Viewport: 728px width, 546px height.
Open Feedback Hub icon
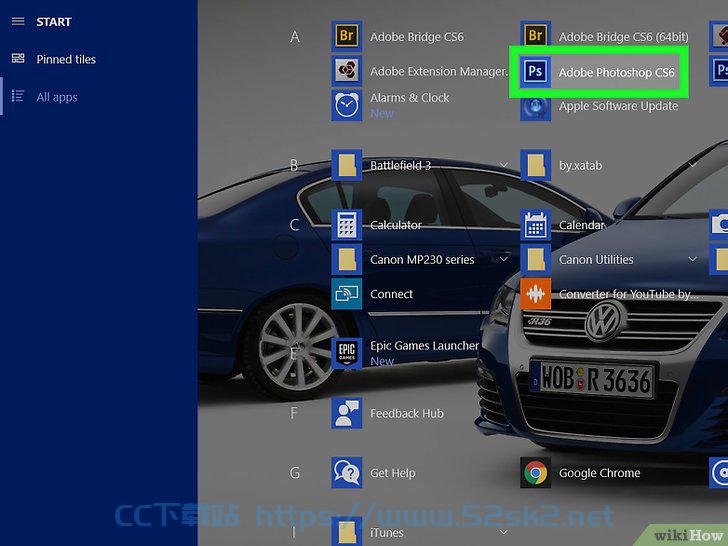(x=347, y=413)
